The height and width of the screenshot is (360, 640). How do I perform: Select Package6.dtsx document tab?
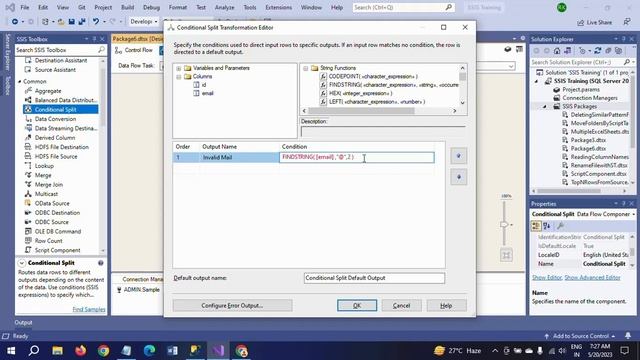pos(138,39)
